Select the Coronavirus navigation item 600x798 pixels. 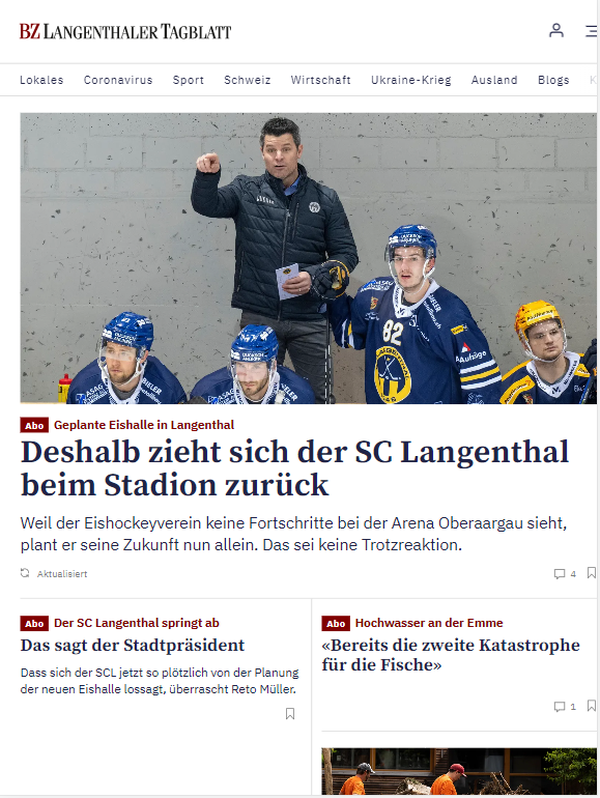pyautogui.click(x=118, y=80)
